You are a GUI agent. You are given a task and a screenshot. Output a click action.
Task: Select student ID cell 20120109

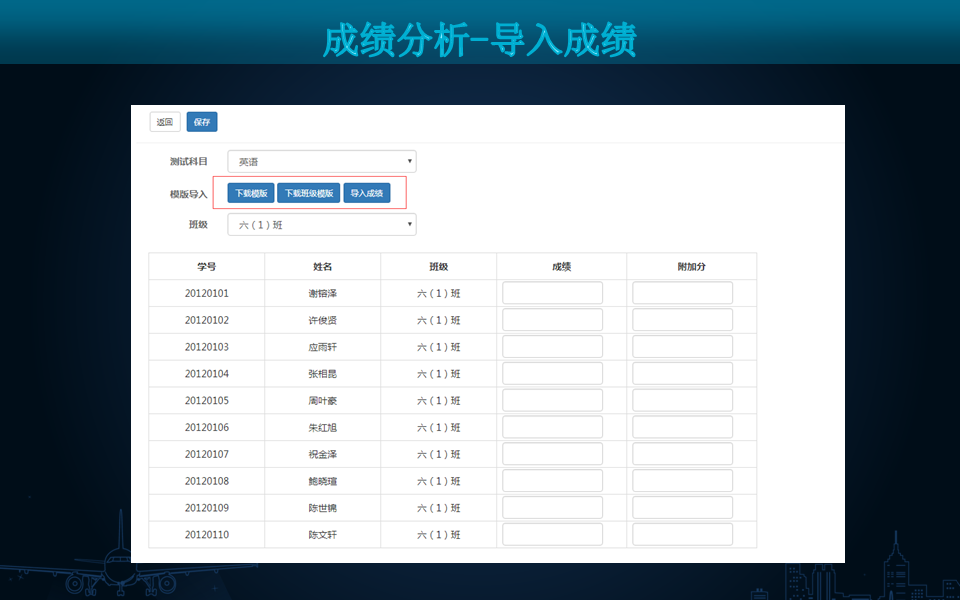pyautogui.click(x=206, y=508)
